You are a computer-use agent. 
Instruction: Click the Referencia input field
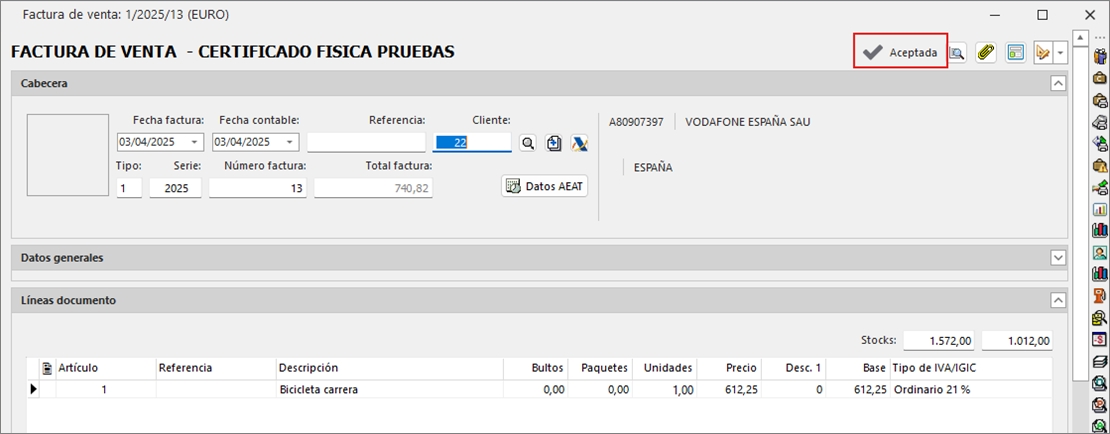pos(366,142)
